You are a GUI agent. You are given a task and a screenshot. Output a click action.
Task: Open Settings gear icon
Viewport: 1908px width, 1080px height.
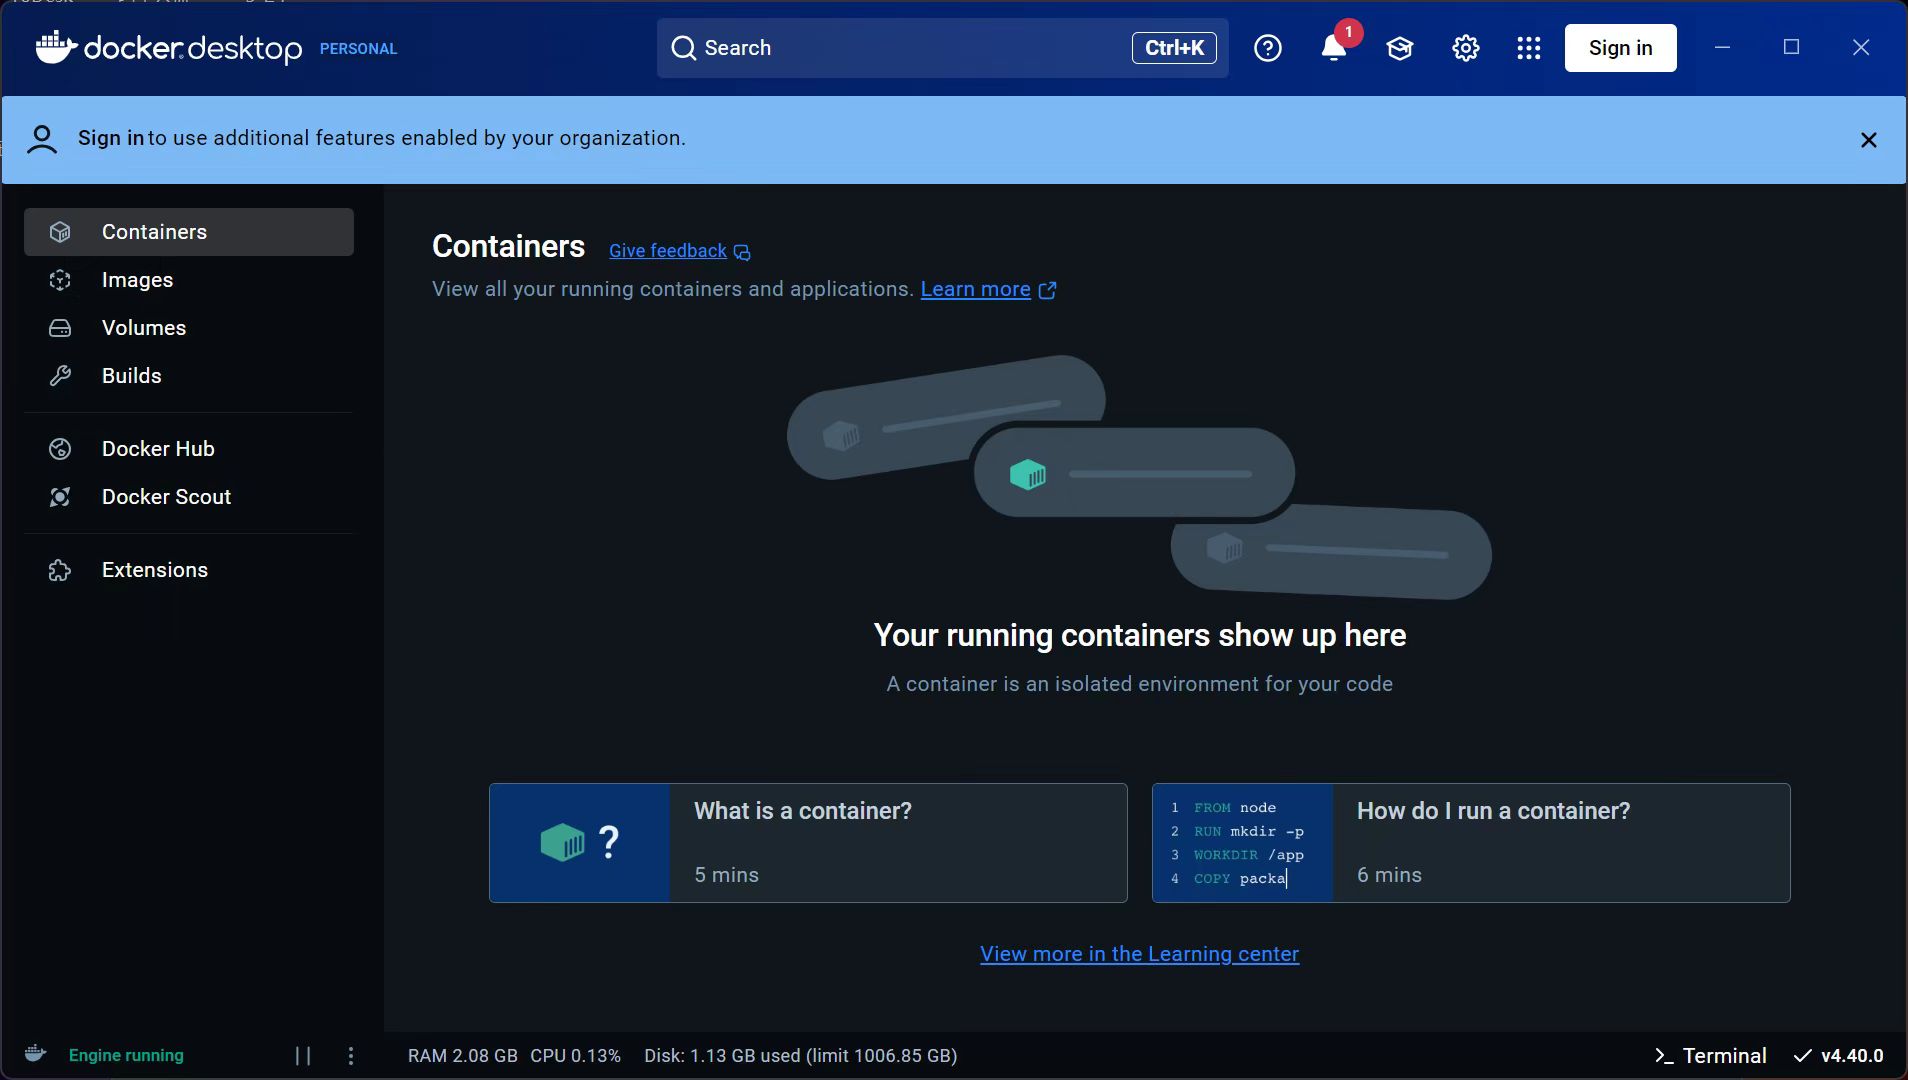click(1466, 48)
